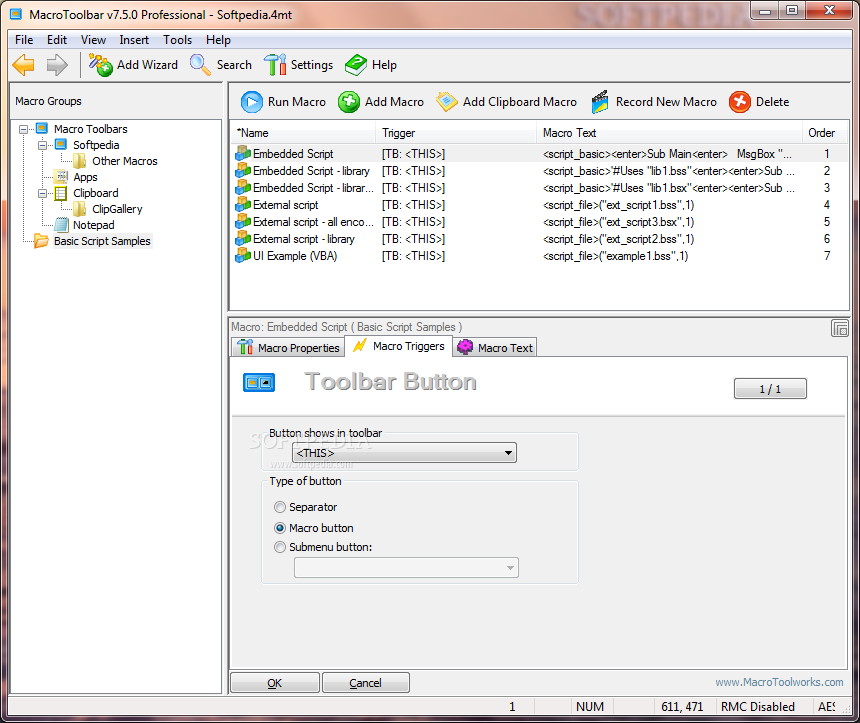Run Macro using the blue play icon
This screenshot has width=860, height=723.
tap(252, 102)
